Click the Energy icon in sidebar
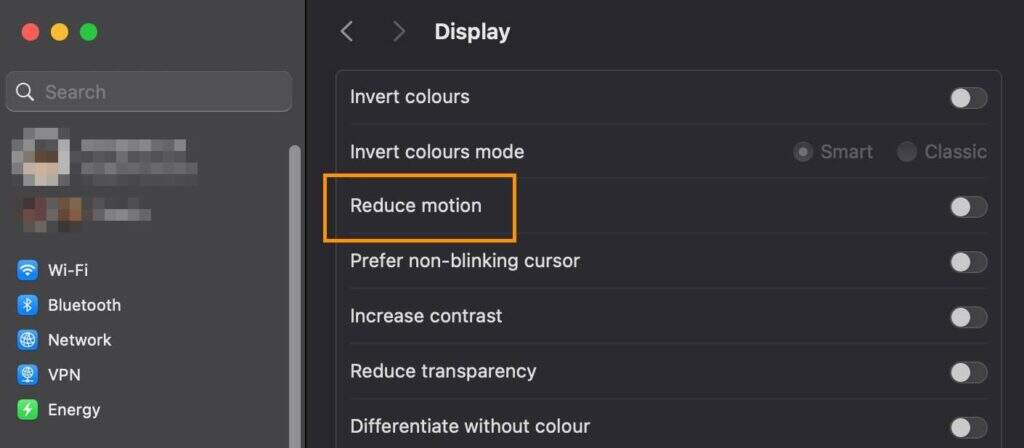The width and height of the screenshot is (1024, 448). 28,410
